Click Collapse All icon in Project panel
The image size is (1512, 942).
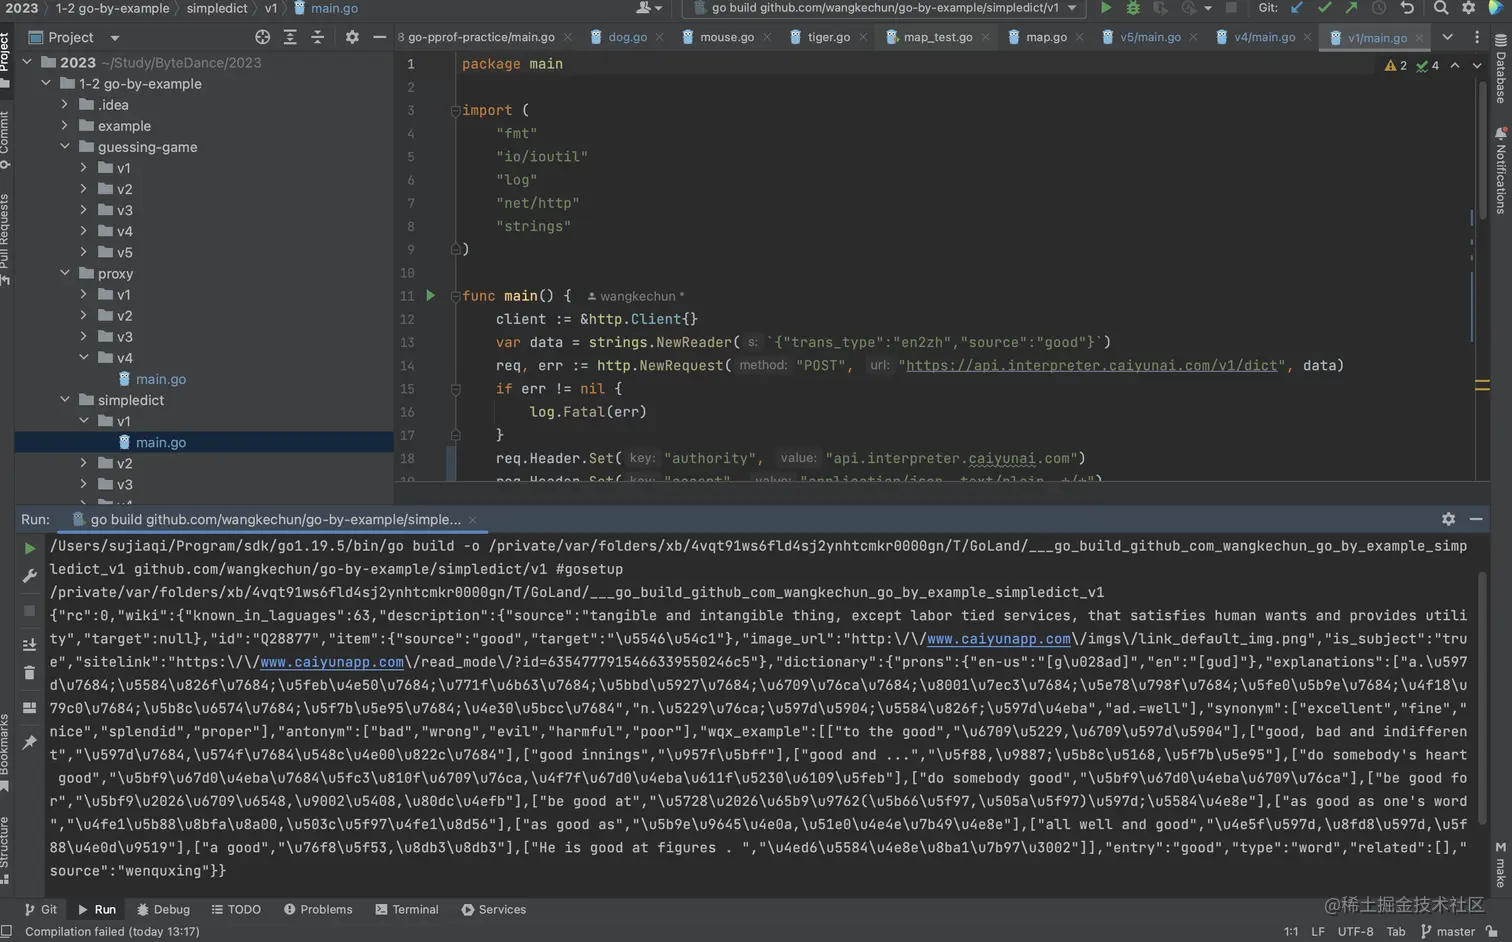coord(318,37)
